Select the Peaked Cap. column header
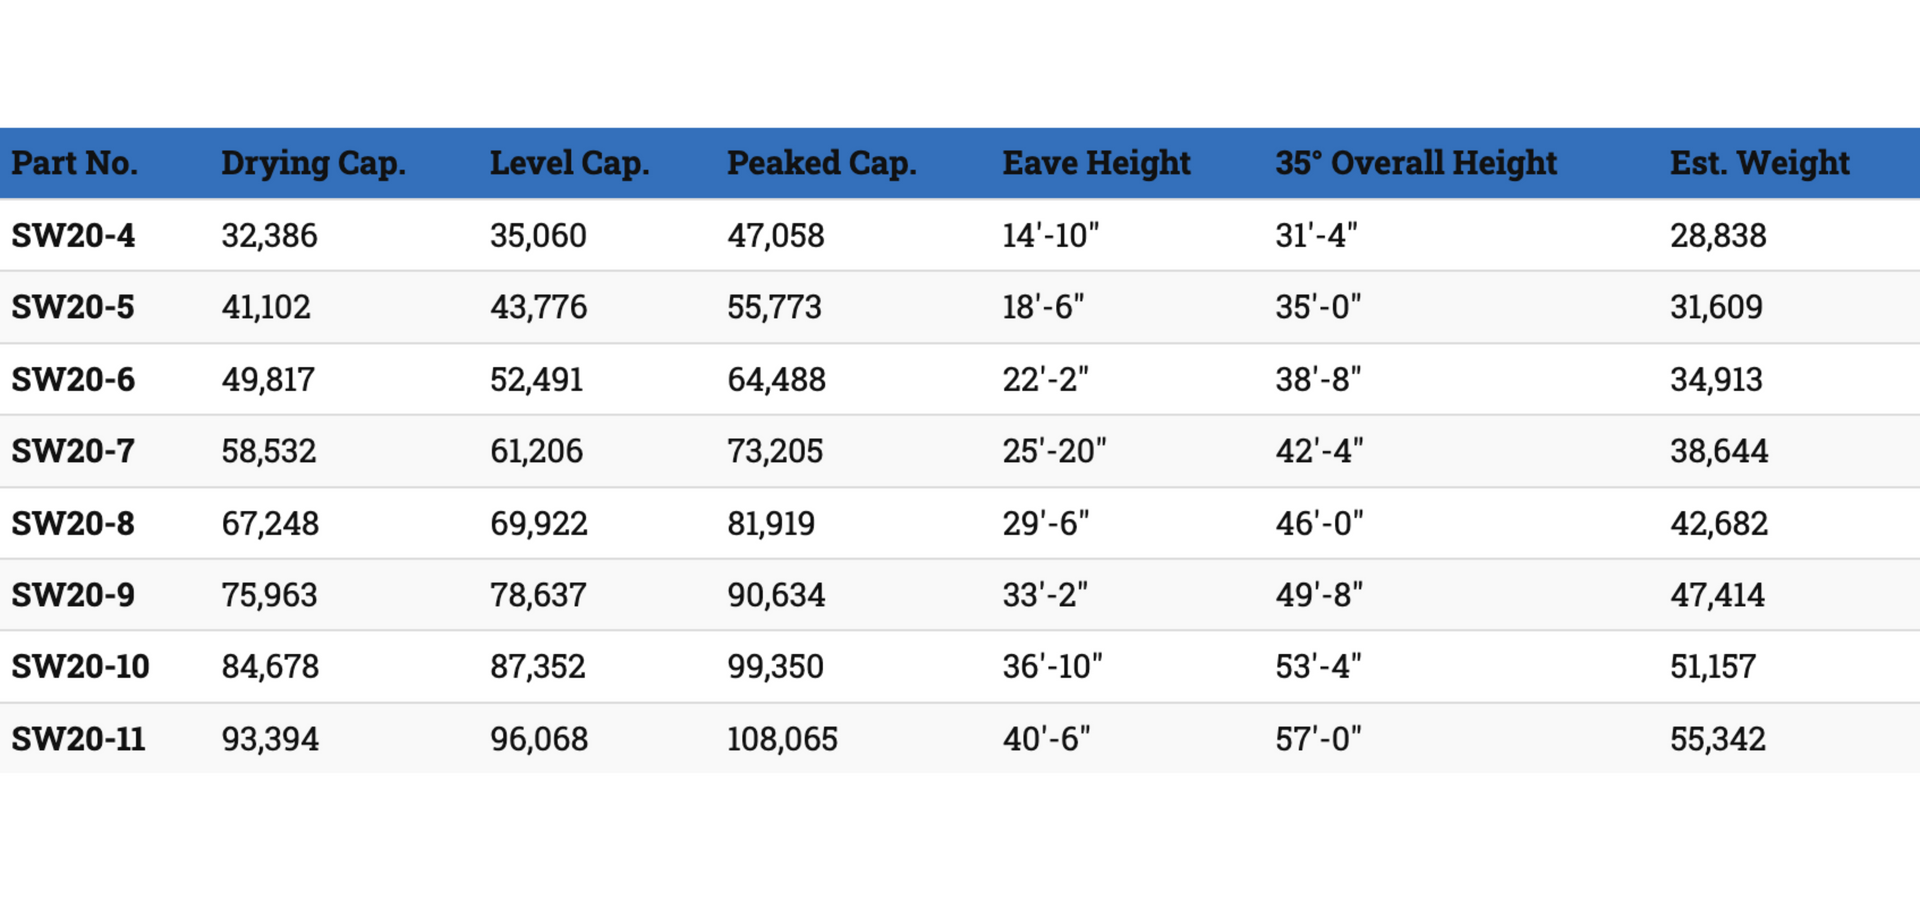 [x=822, y=163]
